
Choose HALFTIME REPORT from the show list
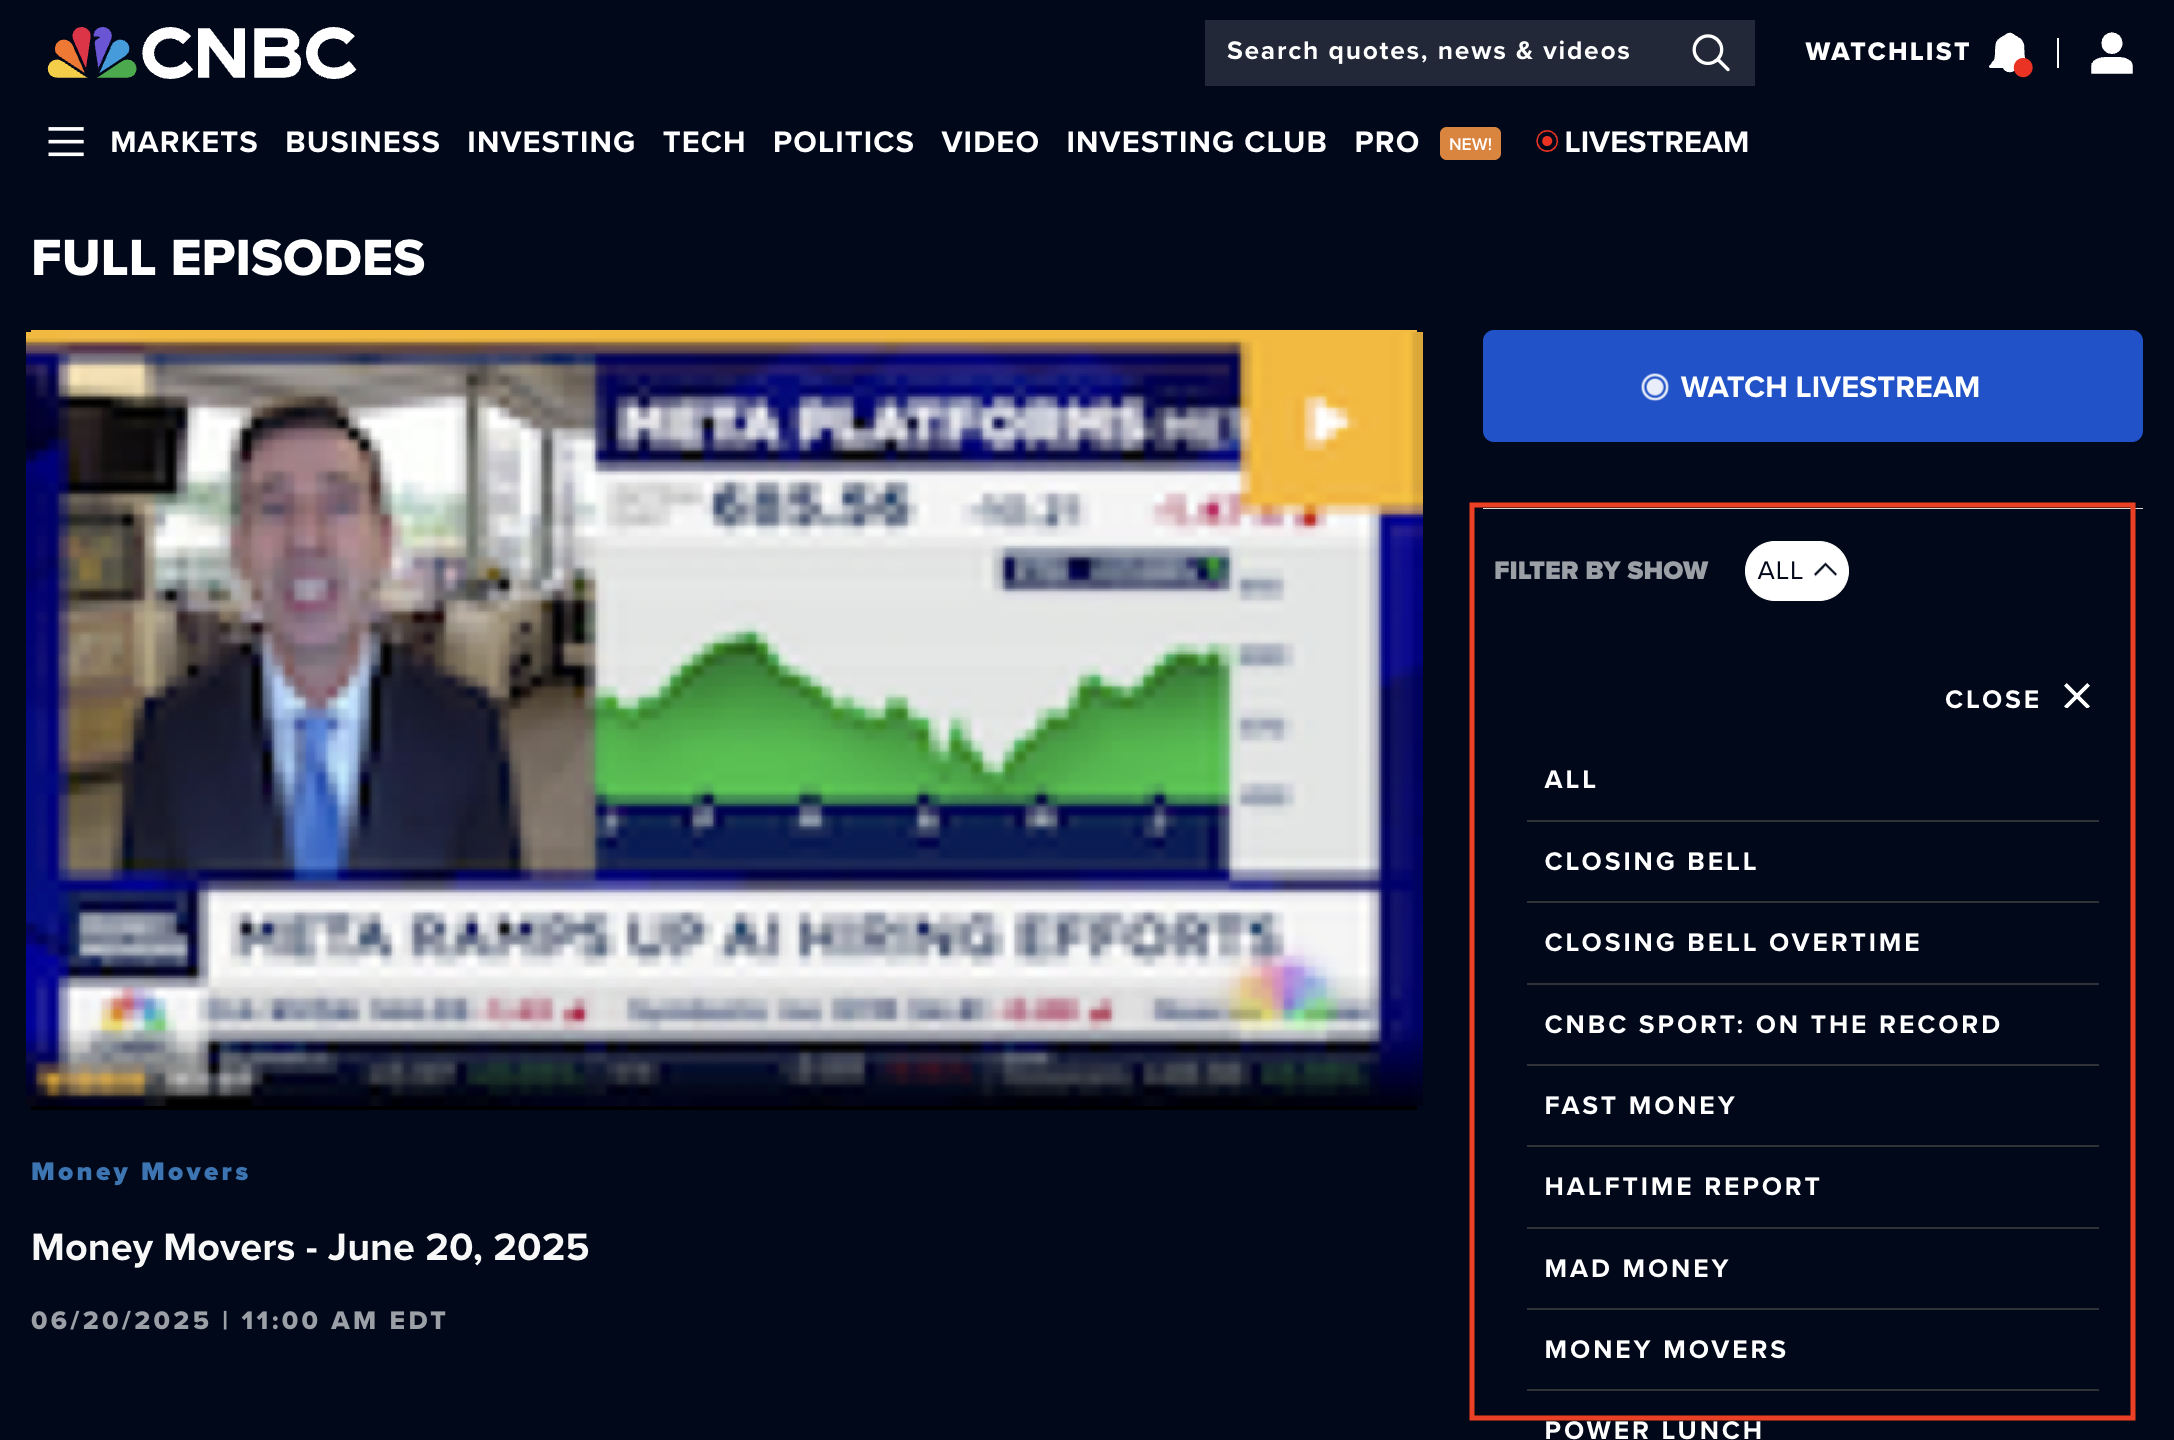(x=1812, y=1187)
